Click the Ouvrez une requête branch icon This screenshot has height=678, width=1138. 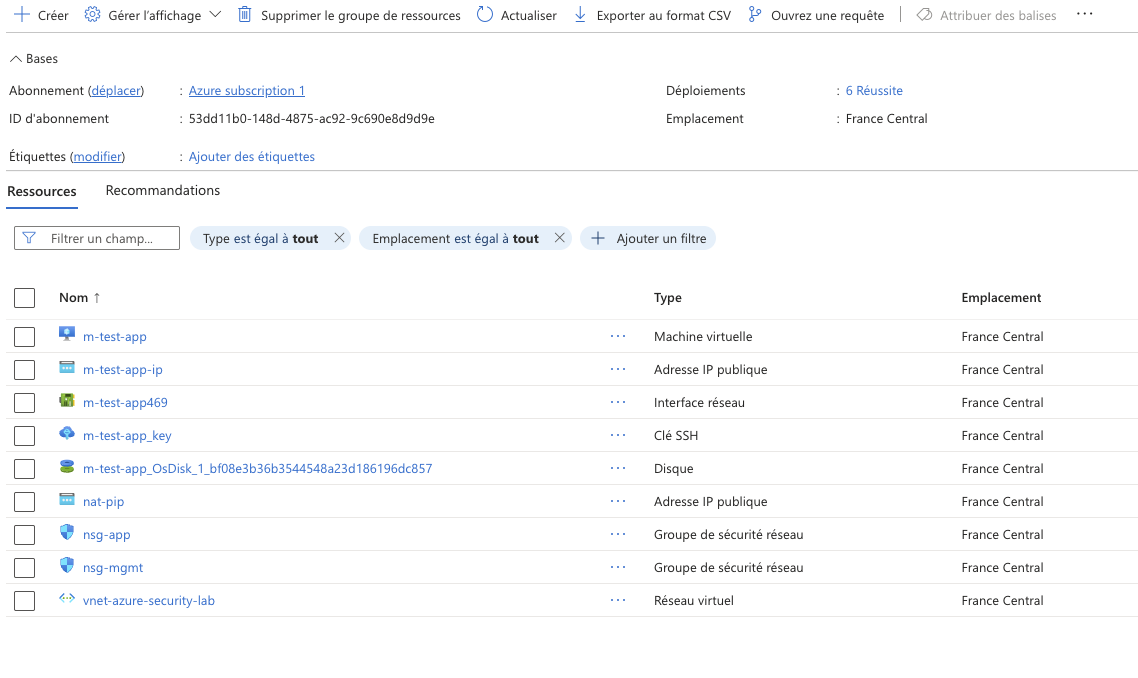[755, 15]
